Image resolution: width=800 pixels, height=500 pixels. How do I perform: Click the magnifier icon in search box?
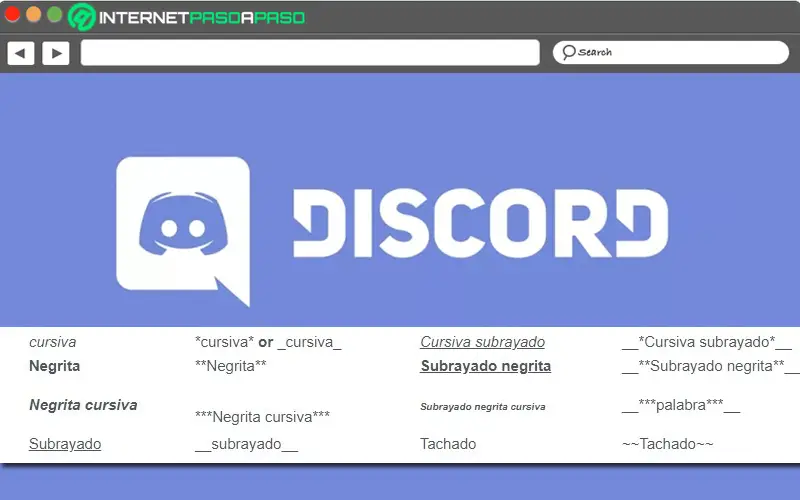pyautogui.click(x=568, y=52)
